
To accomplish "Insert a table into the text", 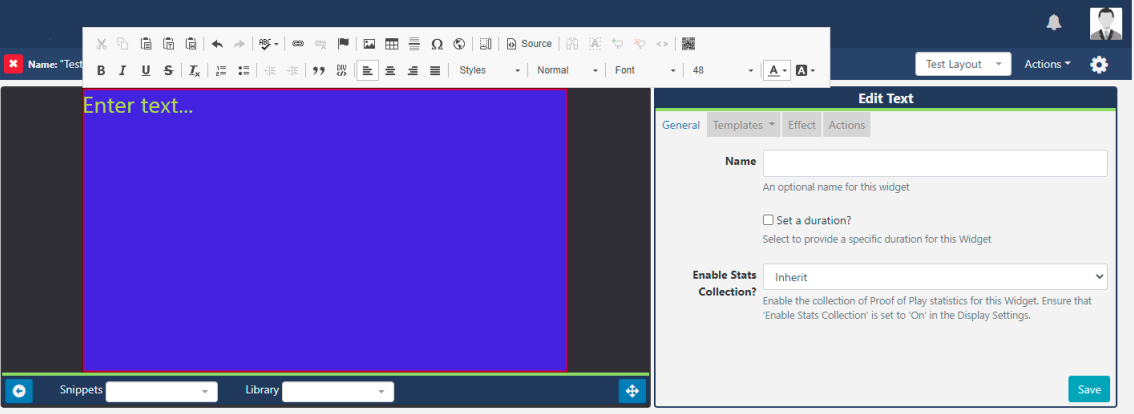I will [x=392, y=44].
